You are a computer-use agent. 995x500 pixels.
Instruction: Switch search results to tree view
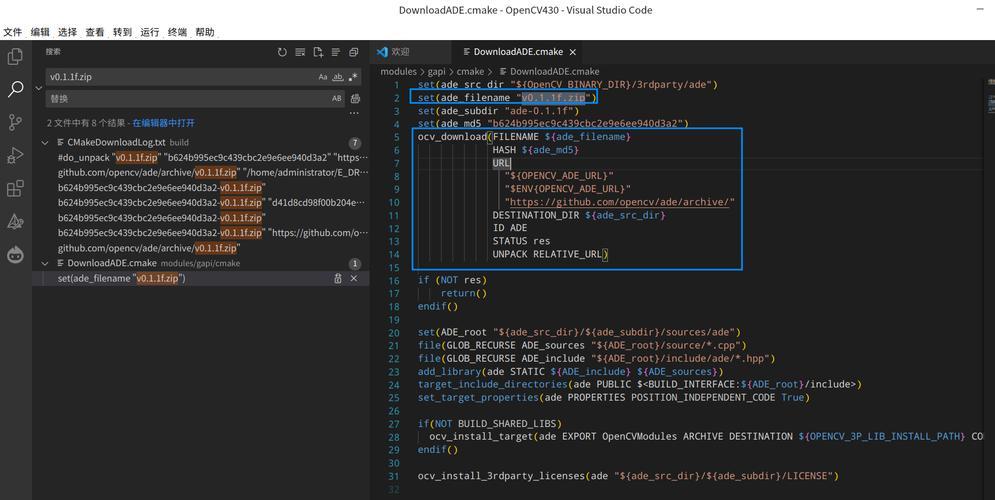(x=336, y=52)
